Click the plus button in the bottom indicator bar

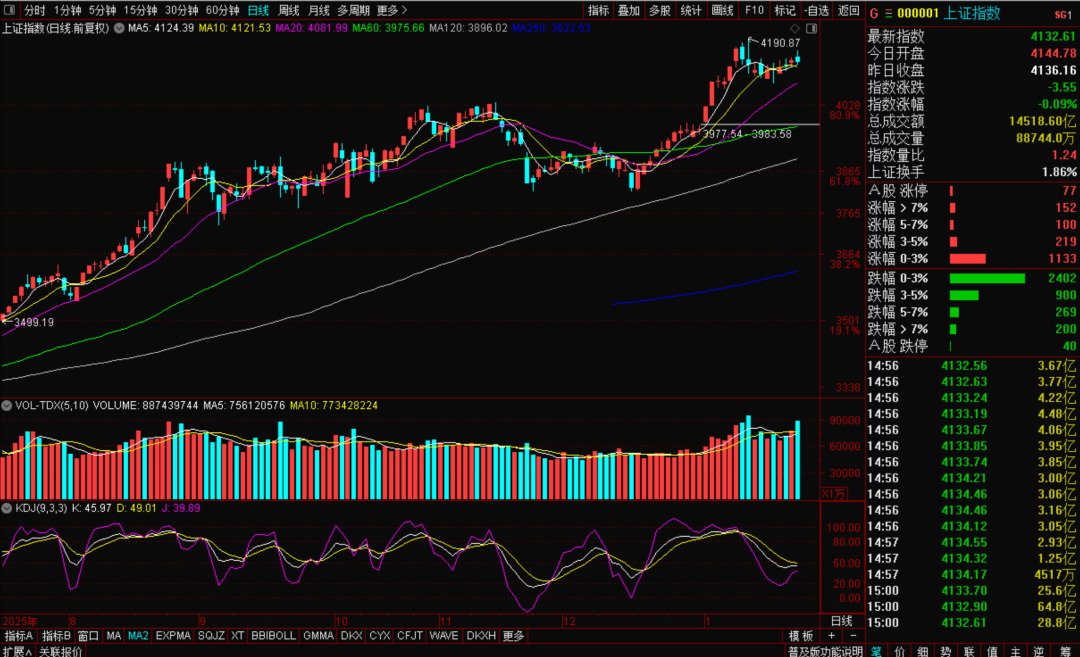click(831, 636)
